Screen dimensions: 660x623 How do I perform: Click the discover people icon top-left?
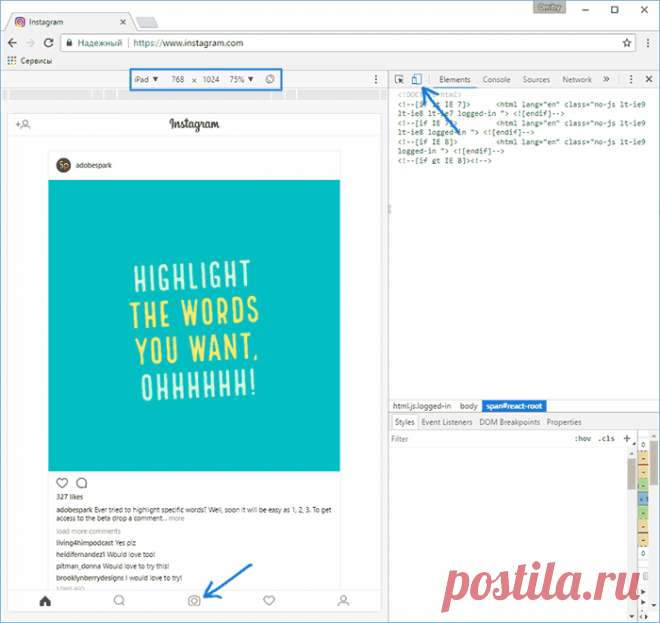tap(24, 125)
